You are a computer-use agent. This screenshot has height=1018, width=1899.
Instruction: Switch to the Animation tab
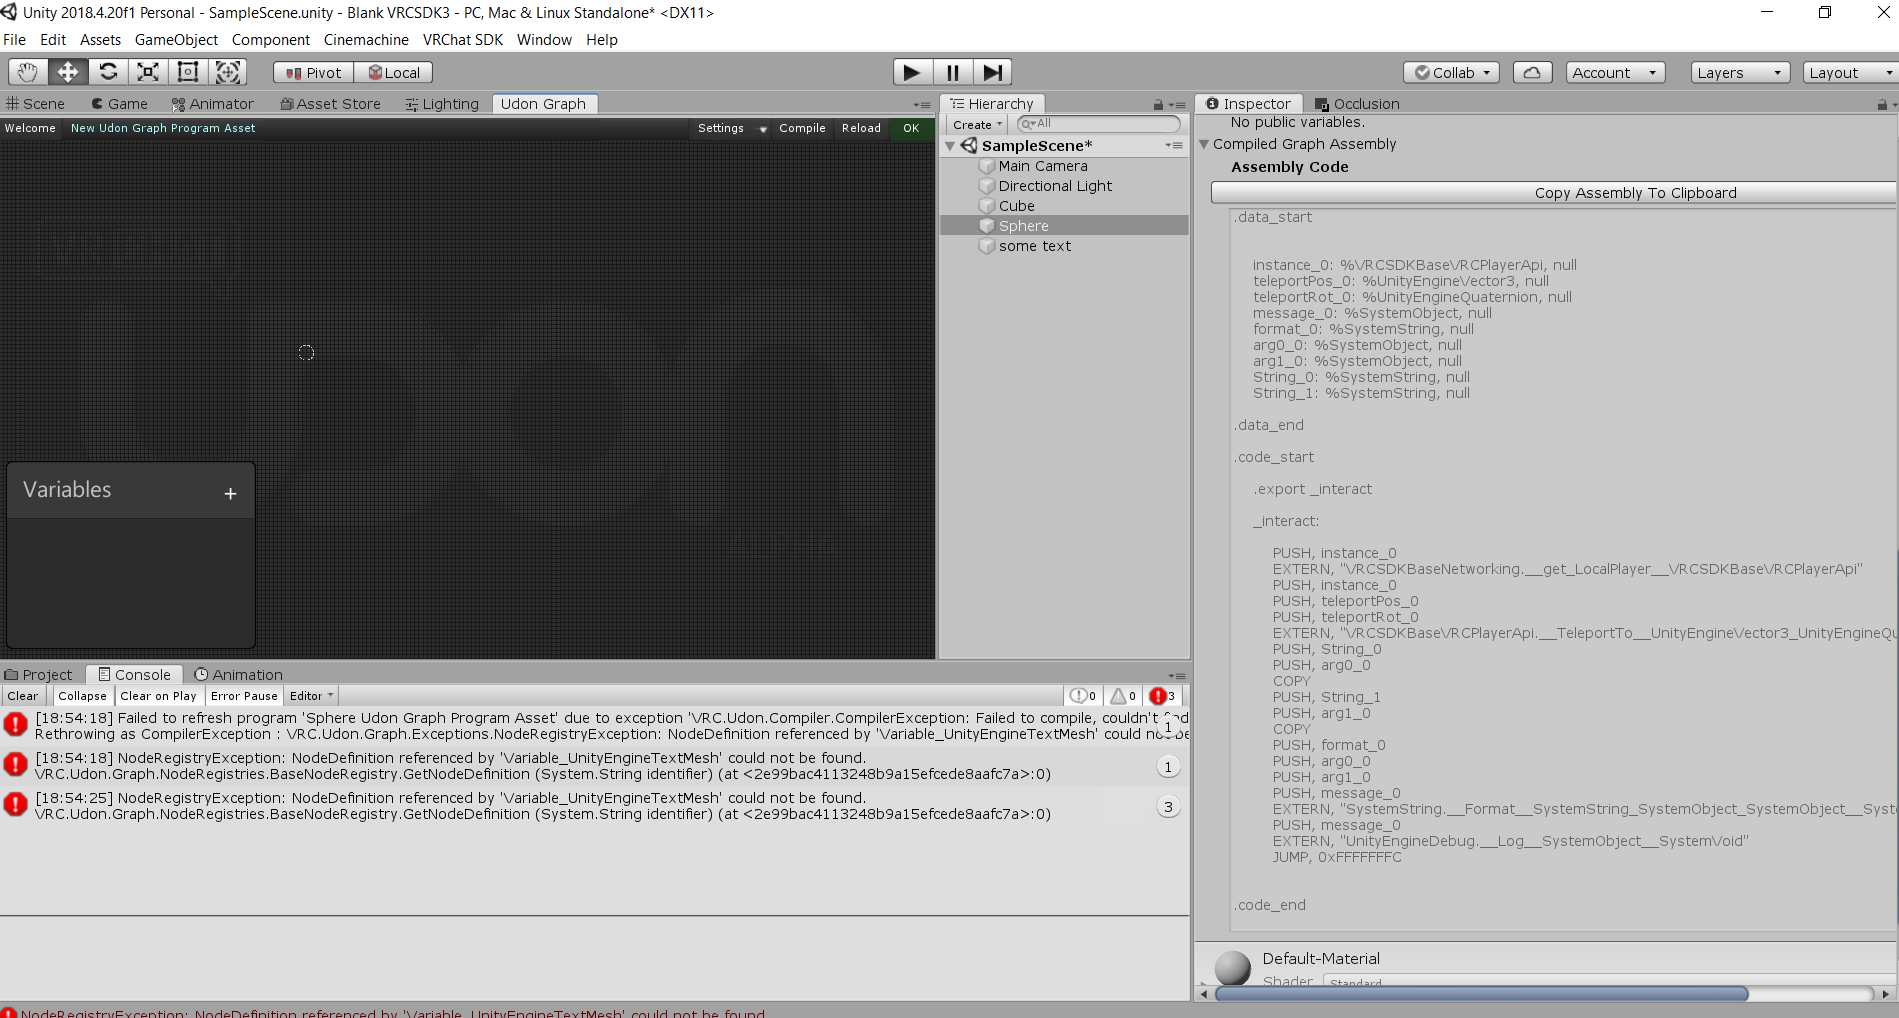(238, 675)
